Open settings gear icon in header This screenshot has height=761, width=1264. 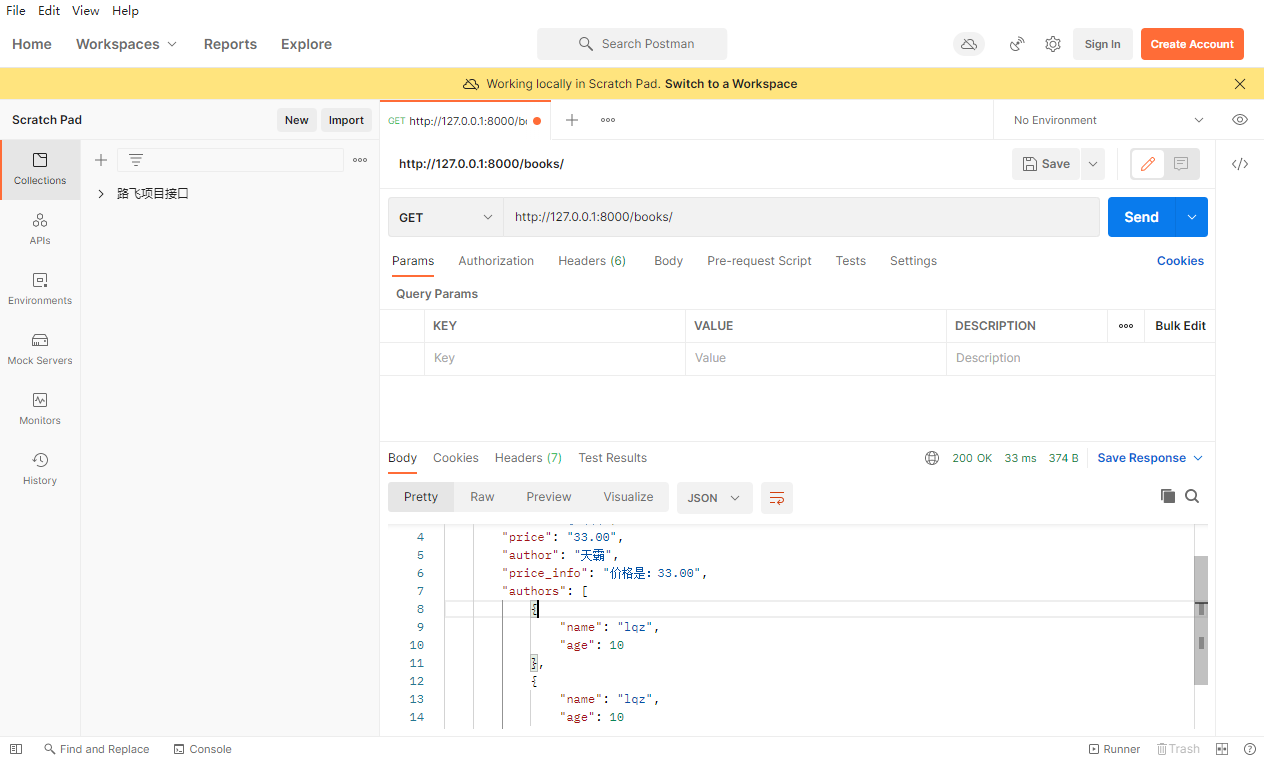pos(1053,44)
